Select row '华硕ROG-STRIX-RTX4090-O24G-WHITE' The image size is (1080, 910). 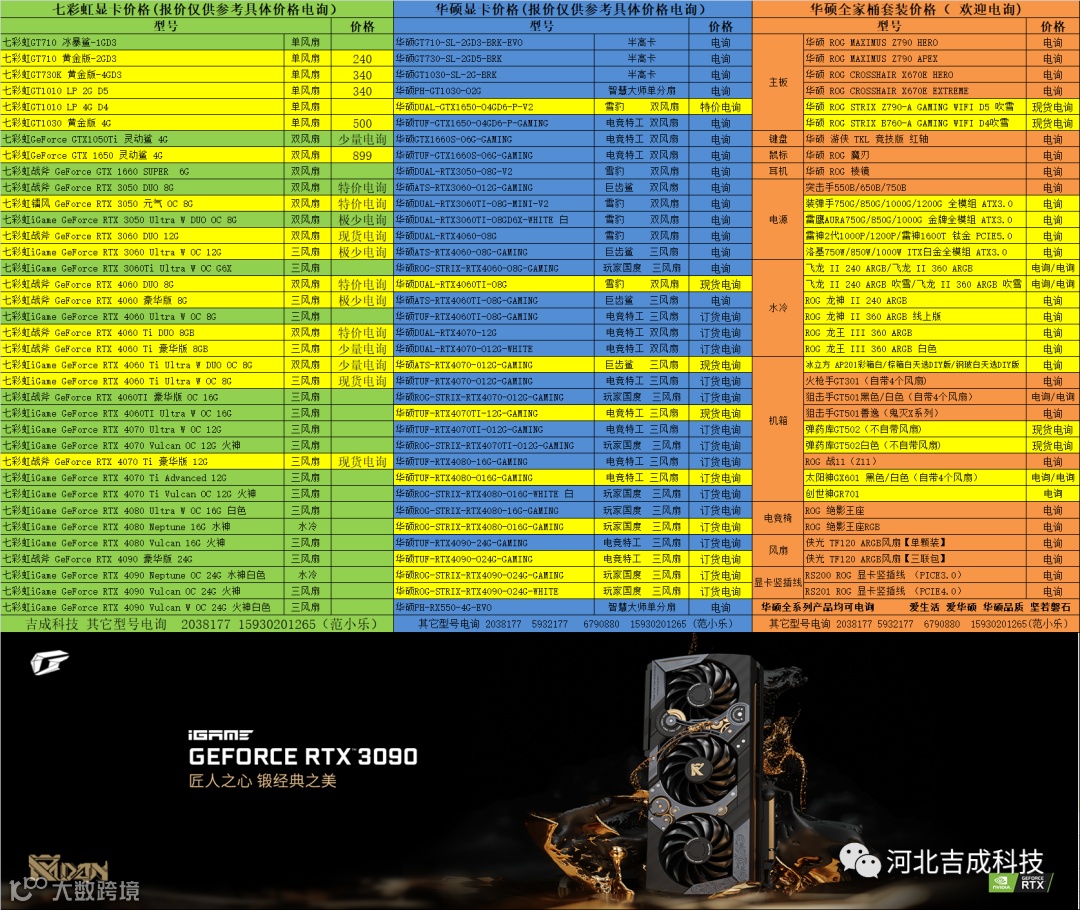click(572, 591)
